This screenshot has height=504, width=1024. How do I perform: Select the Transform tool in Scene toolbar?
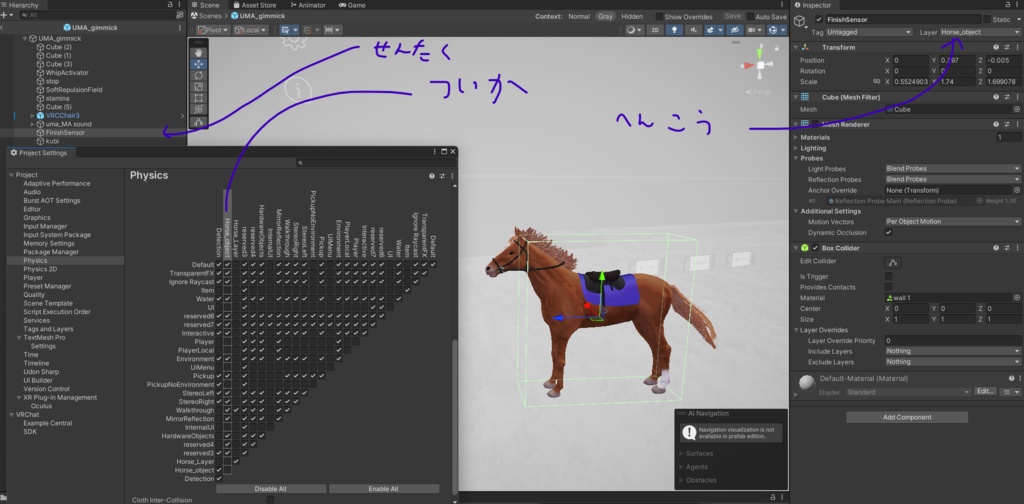coord(199,110)
